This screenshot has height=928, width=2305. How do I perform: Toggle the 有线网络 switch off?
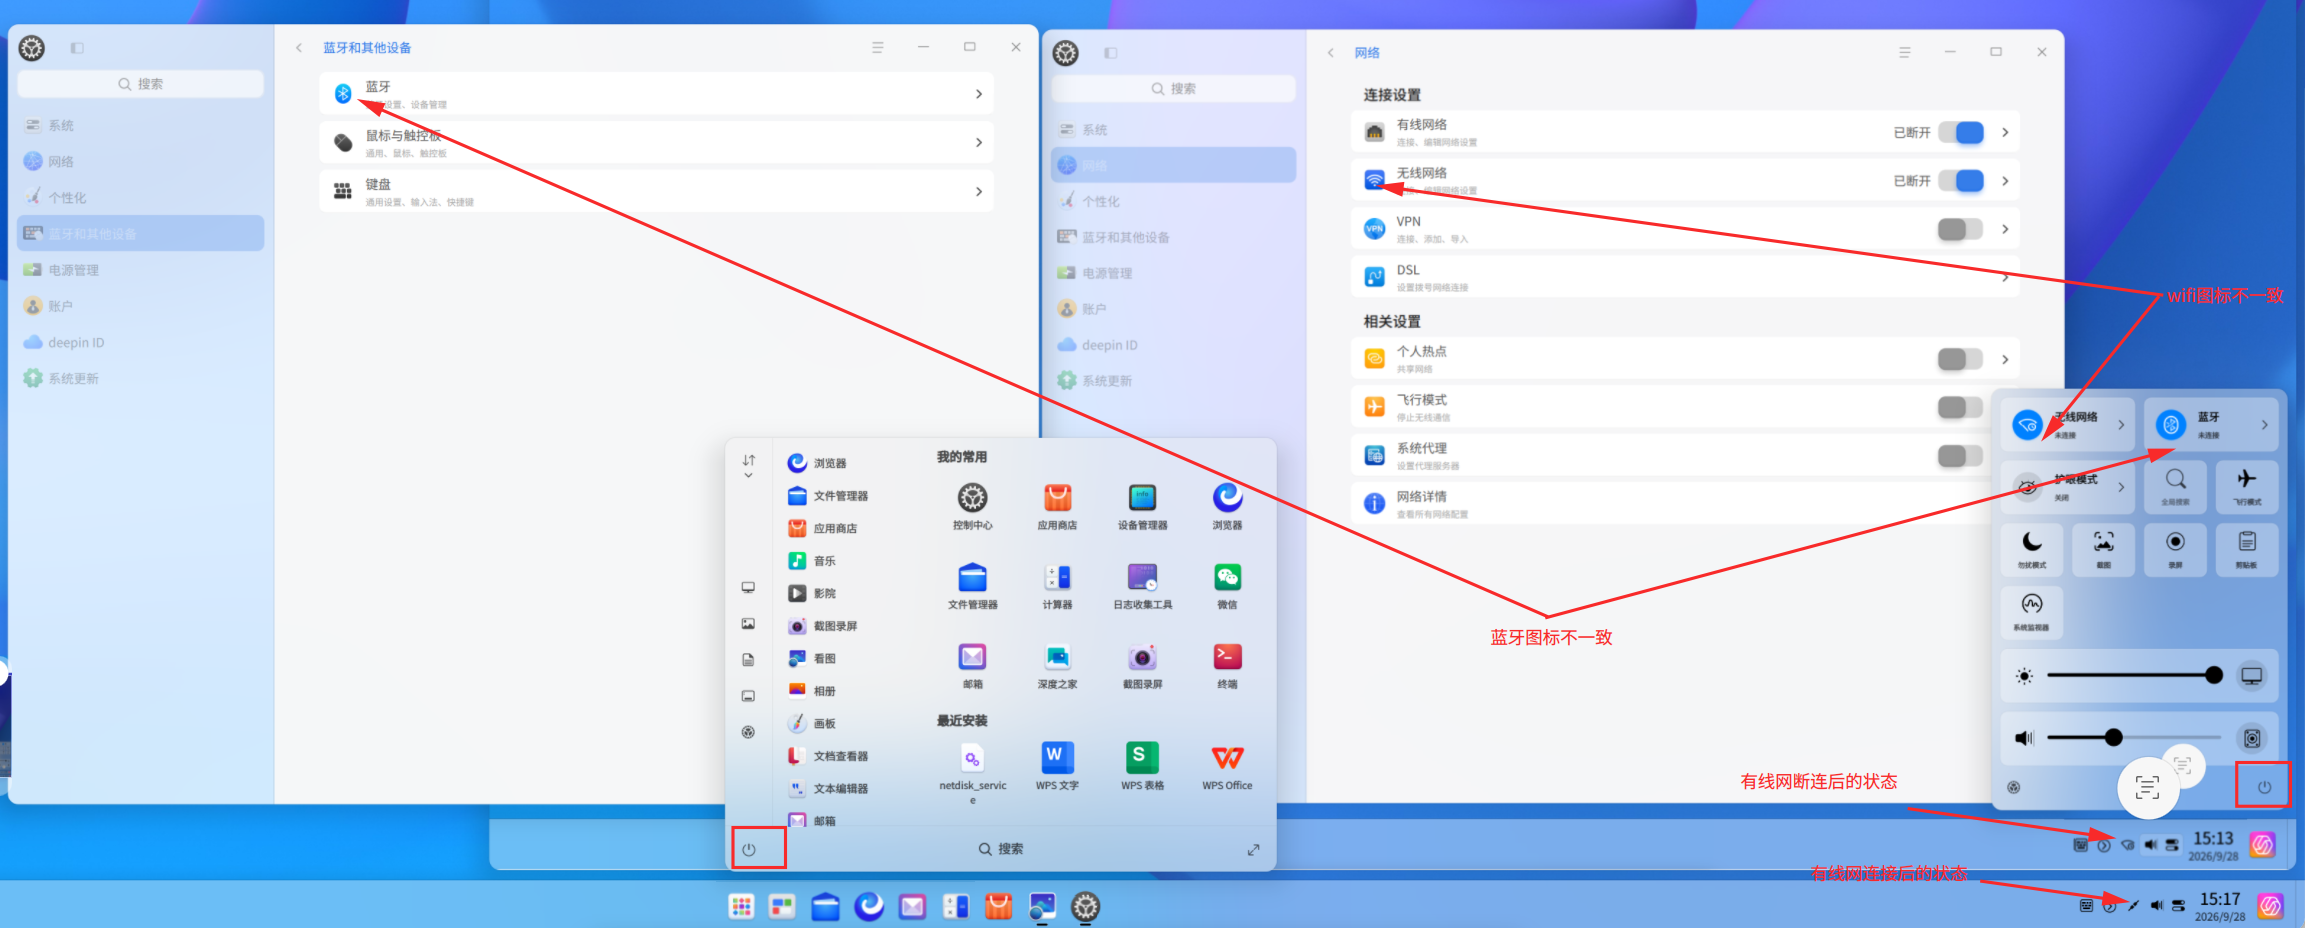coord(1961,132)
